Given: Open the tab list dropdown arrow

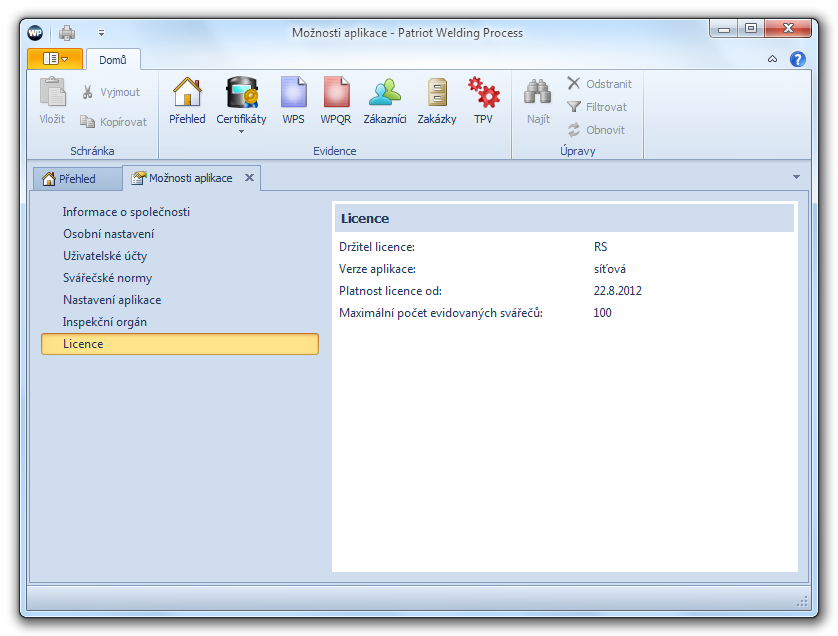Looking at the screenshot, I should pyautogui.click(x=796, y=177).
